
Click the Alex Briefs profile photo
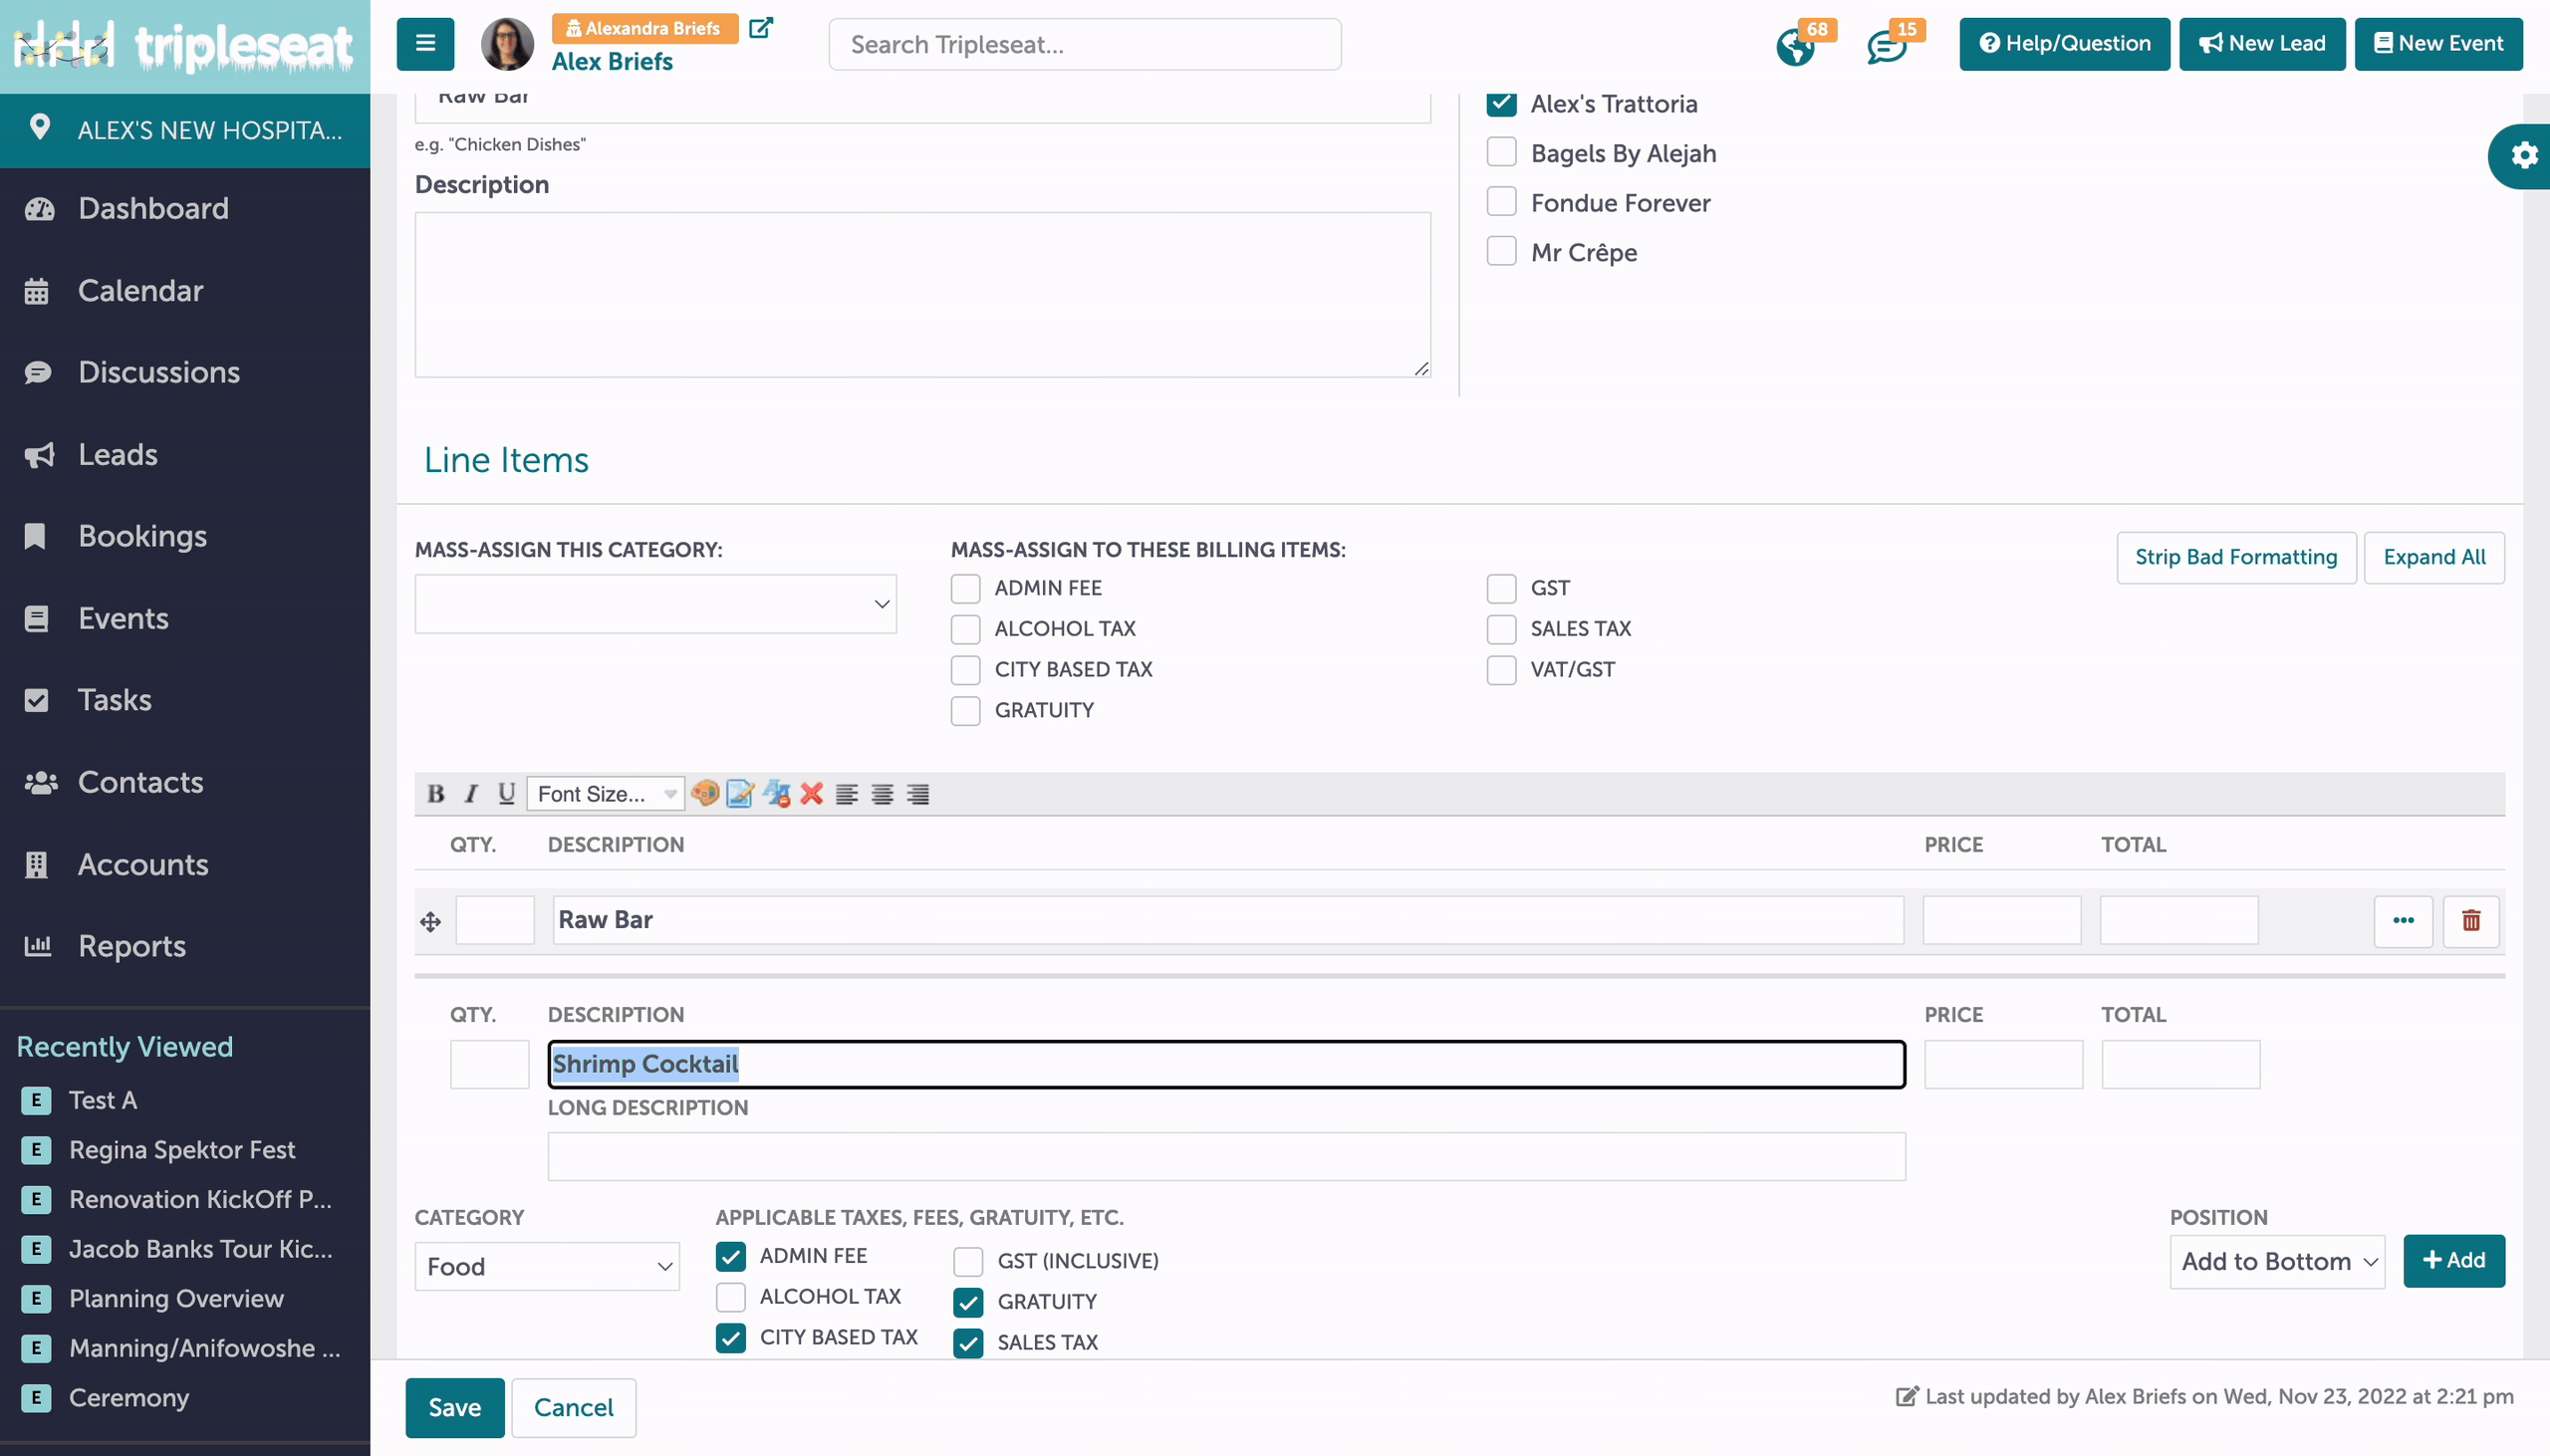tap(508, 44)
